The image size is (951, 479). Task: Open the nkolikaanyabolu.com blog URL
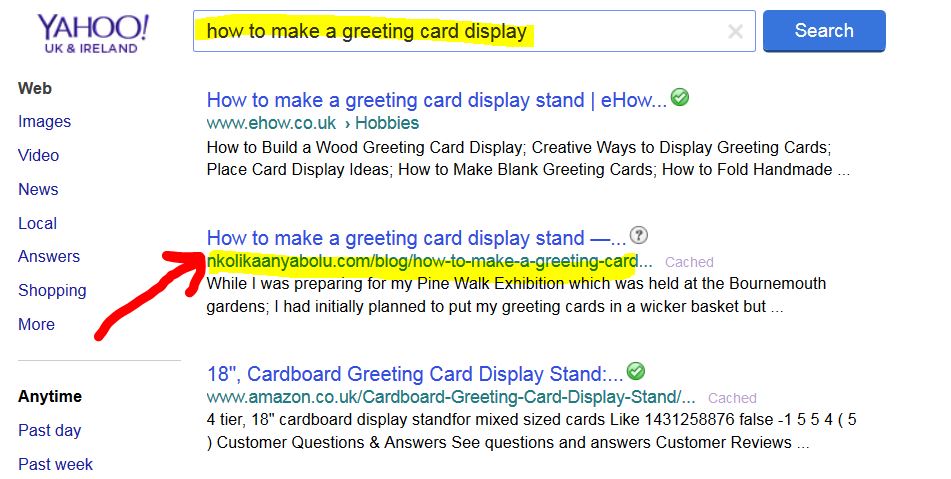[429, 261]
